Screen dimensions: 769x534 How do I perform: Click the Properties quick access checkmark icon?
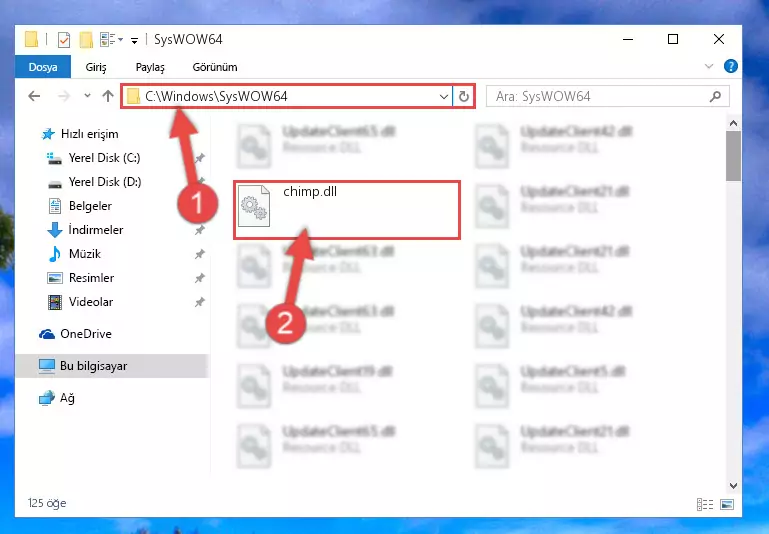[x=64, y=39]
